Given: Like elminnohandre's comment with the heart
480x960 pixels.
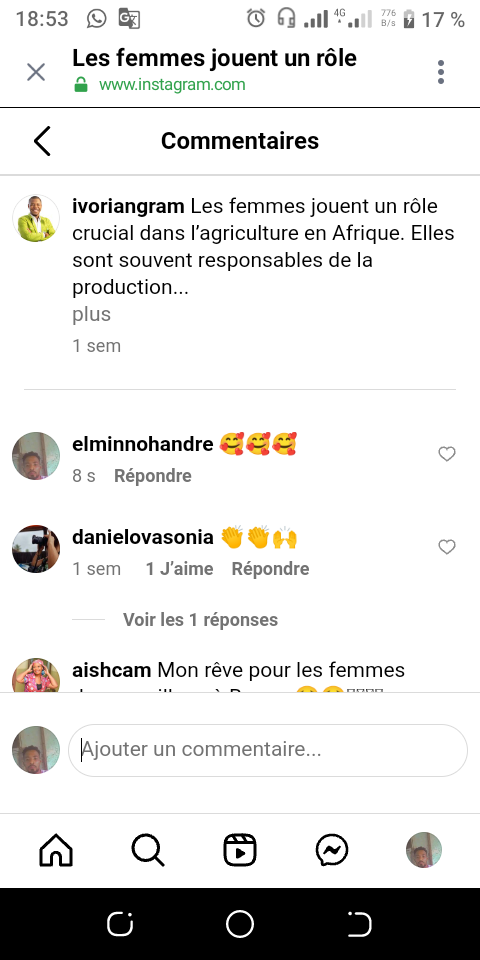Looking at the screenshot, I should 447,454.
